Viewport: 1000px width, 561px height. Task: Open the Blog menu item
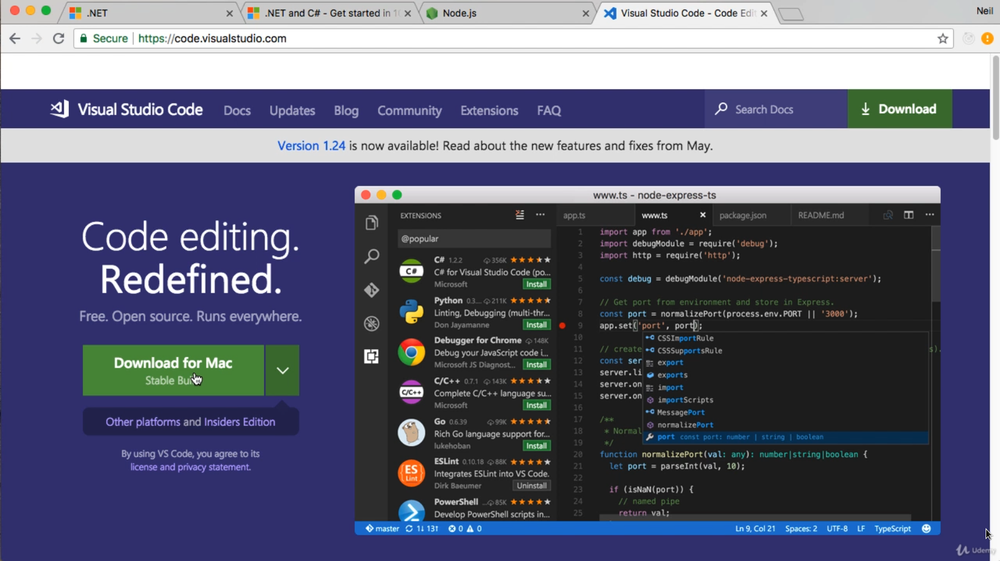click(346, 110)
